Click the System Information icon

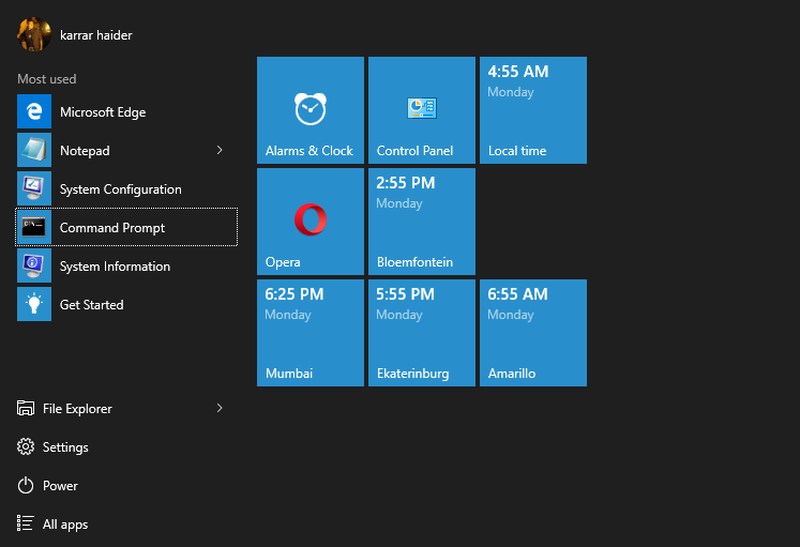[34, 265]
